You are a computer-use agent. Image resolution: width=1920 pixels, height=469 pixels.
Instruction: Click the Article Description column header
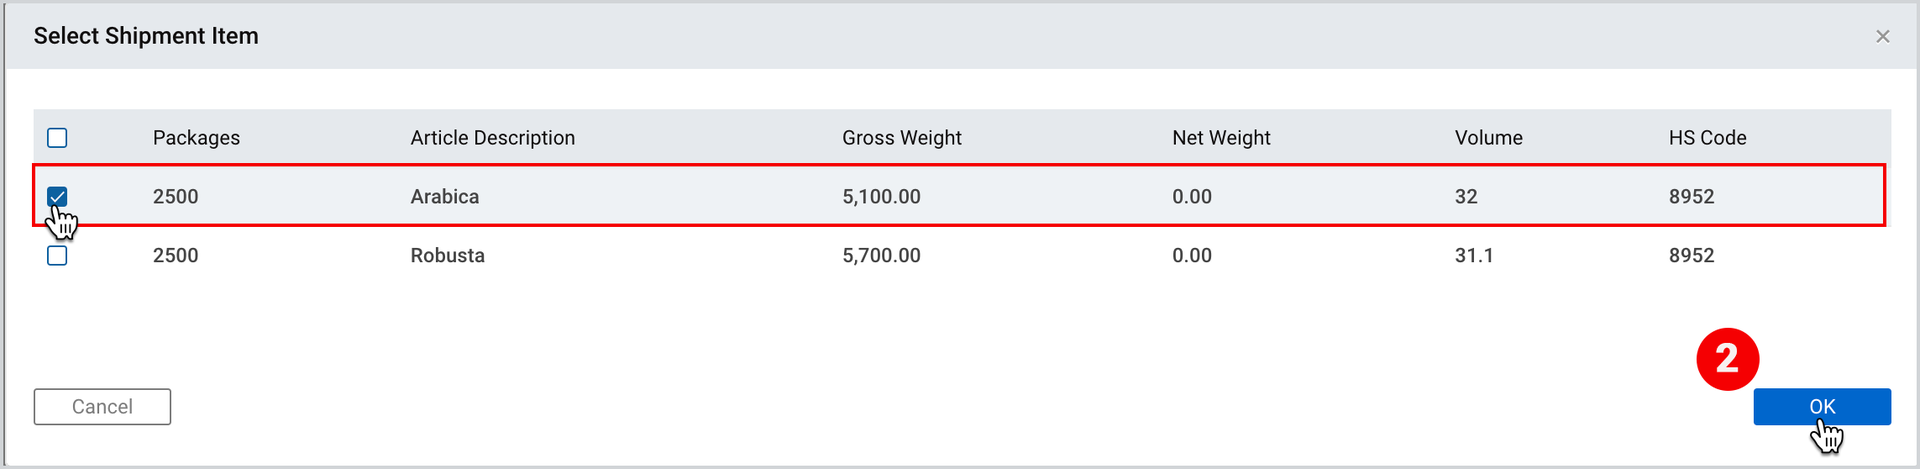point(492,138)
